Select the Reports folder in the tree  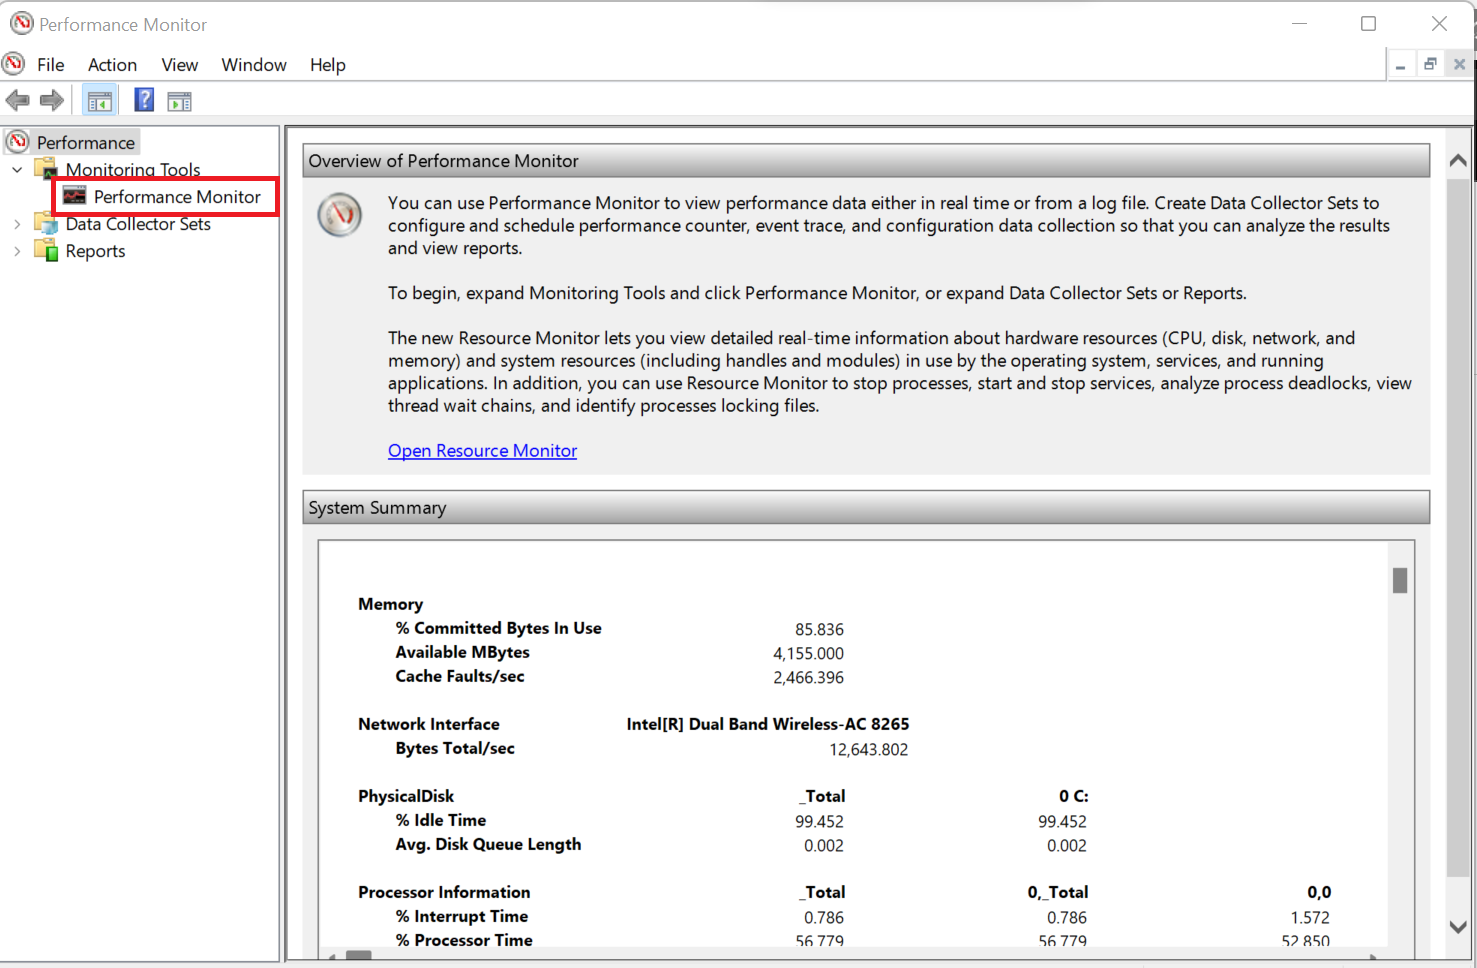[x=95, y=251]
